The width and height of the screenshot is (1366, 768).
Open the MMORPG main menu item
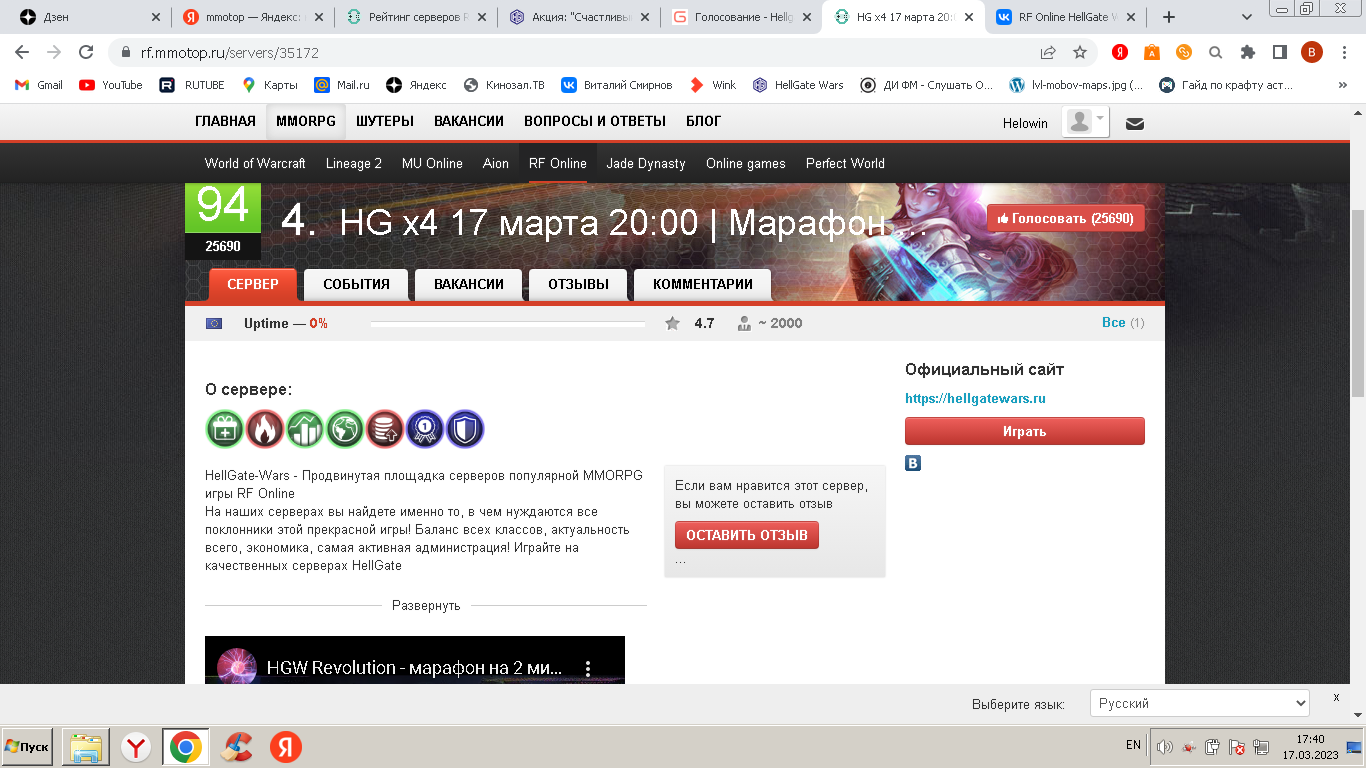pyautogui.click(x=306, y=121)
